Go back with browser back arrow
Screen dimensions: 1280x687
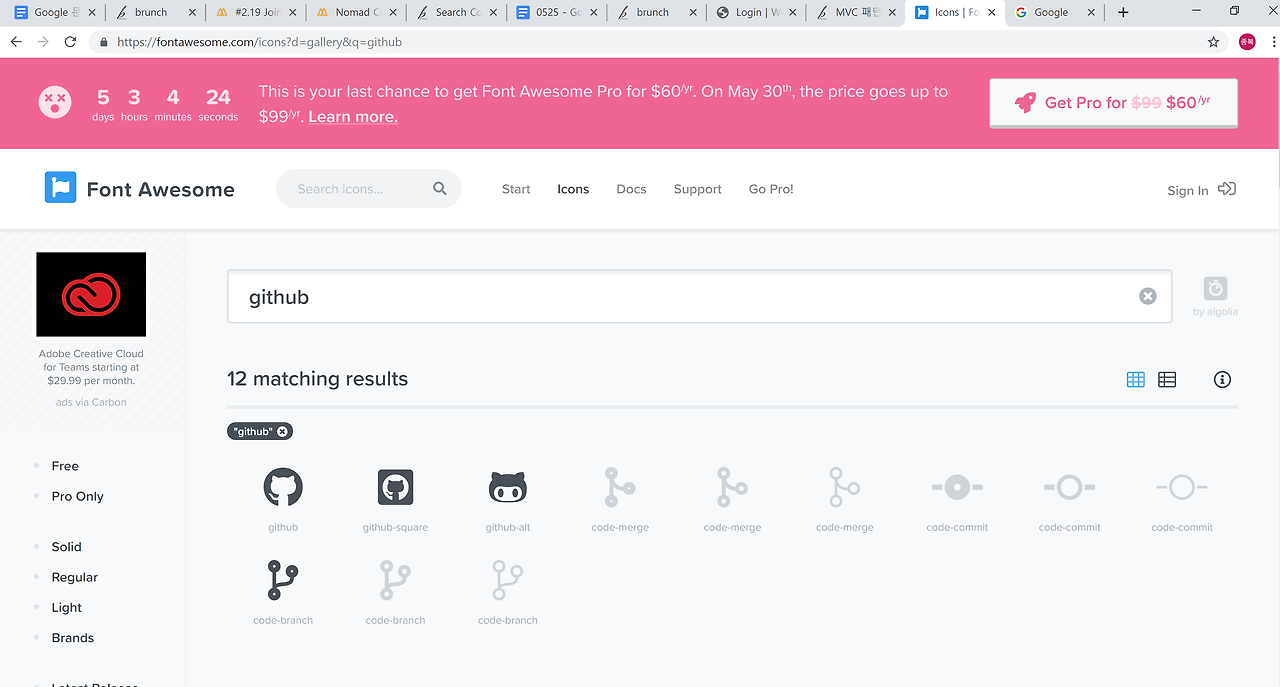coord(16,42)
